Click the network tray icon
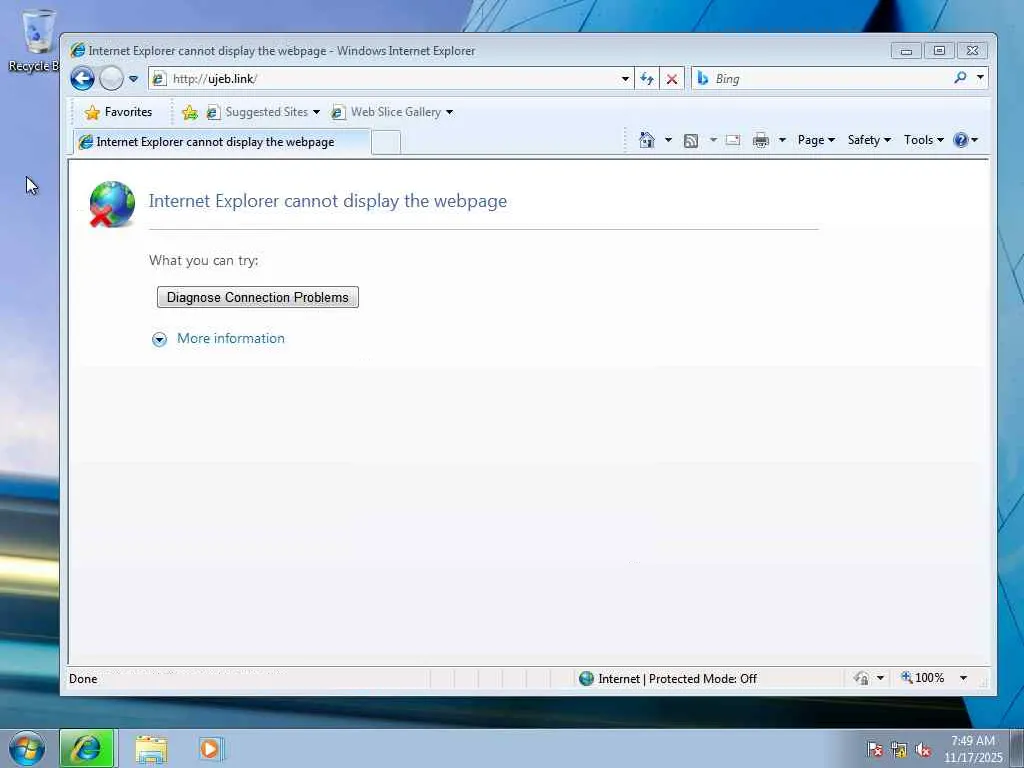Viewport: 1024px width, 768px height. coord(899,750)
